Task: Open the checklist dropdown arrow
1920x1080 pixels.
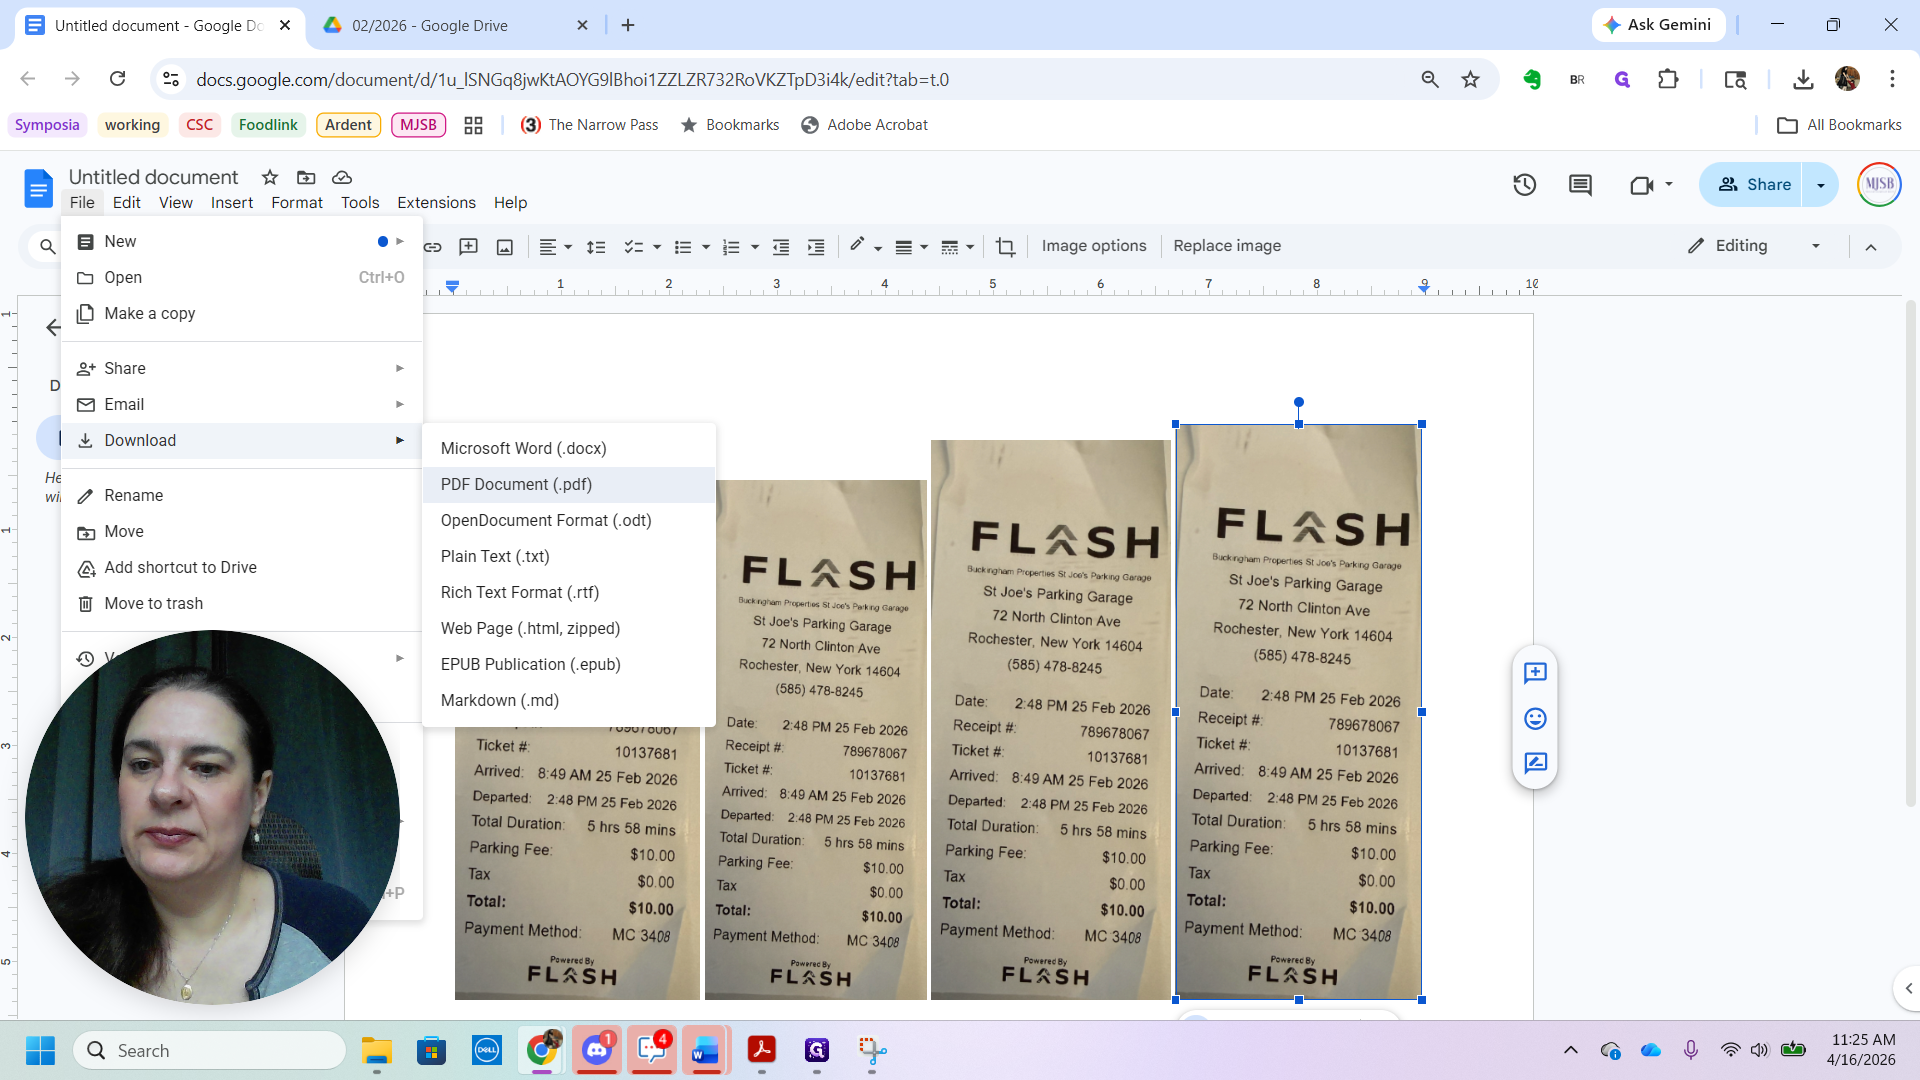Action: pyautogui.click(x=657, y=247)
